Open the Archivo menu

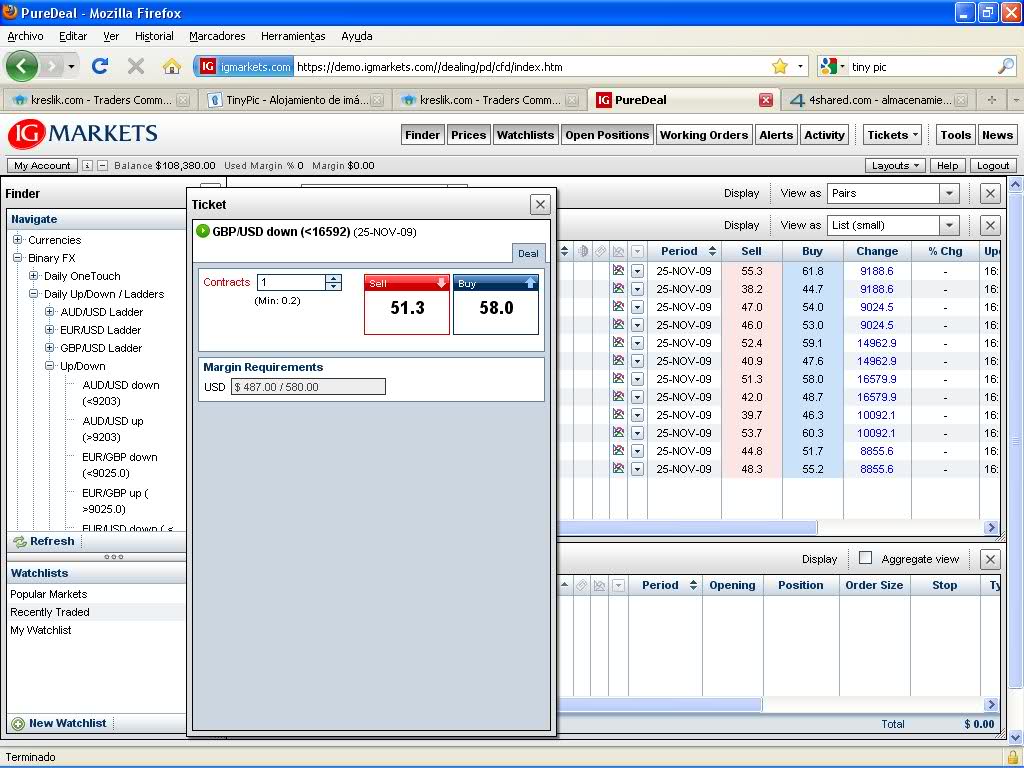25,36
